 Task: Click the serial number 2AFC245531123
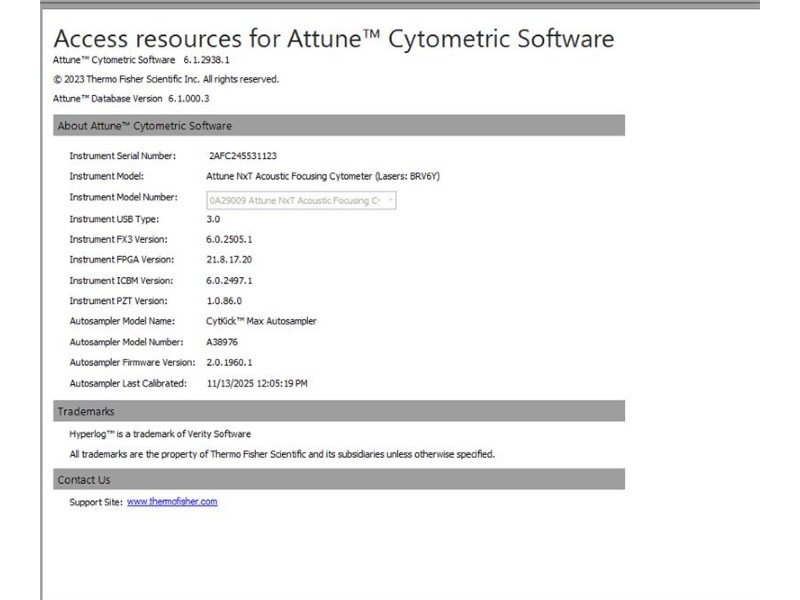243,156
